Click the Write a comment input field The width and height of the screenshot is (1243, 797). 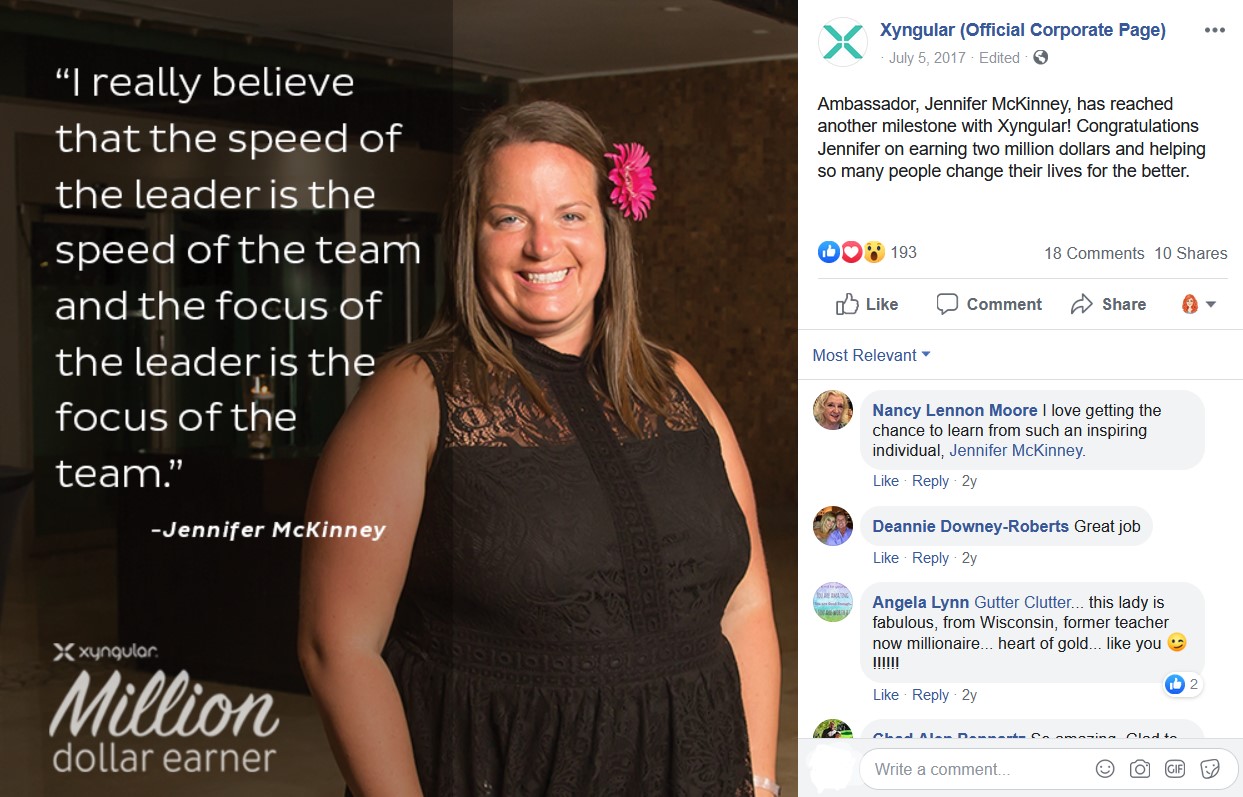tap(976, 769)
